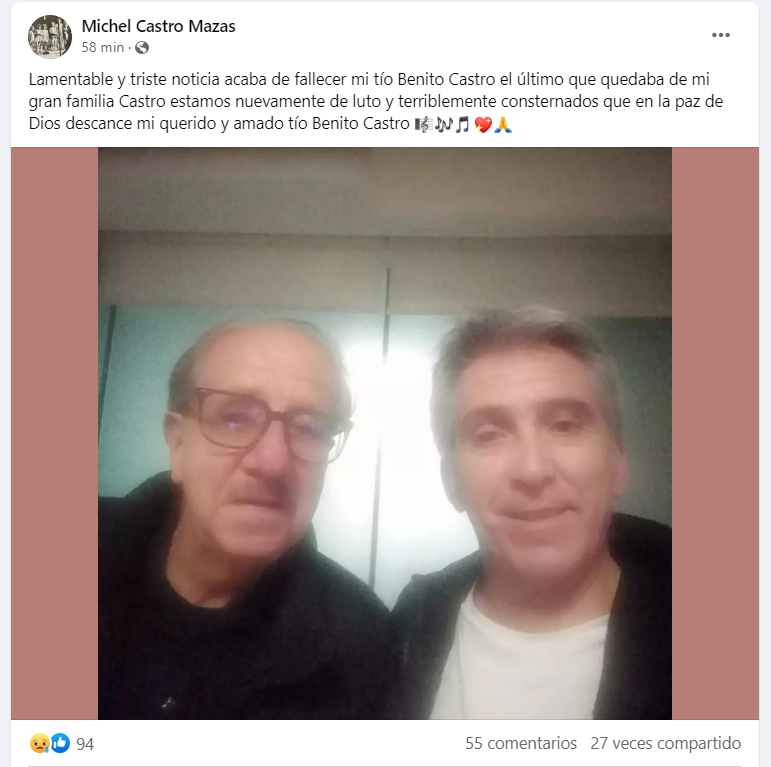View the 27 veces compartido shares
The width and height of the screenshot is (771, 767).
coord(665,743)
